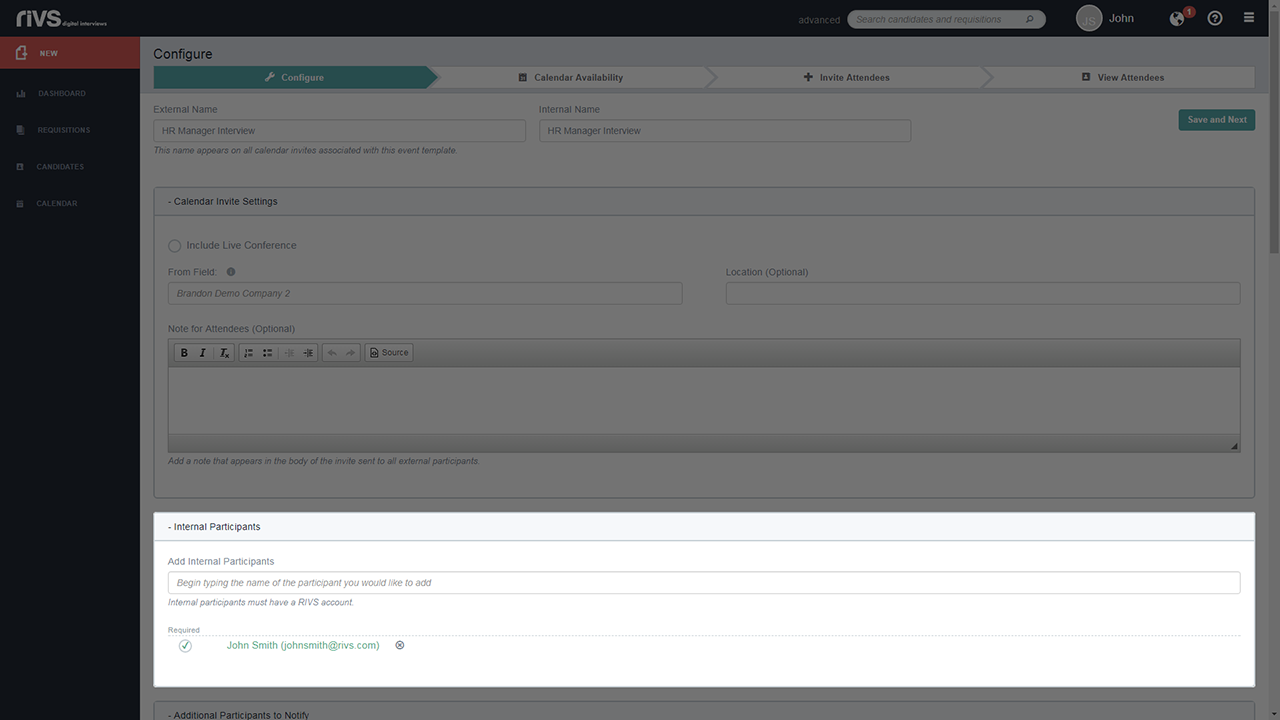1280x720 pixels.
Task: Click Remove Format editor icon
Action: [x=225, y=353]
